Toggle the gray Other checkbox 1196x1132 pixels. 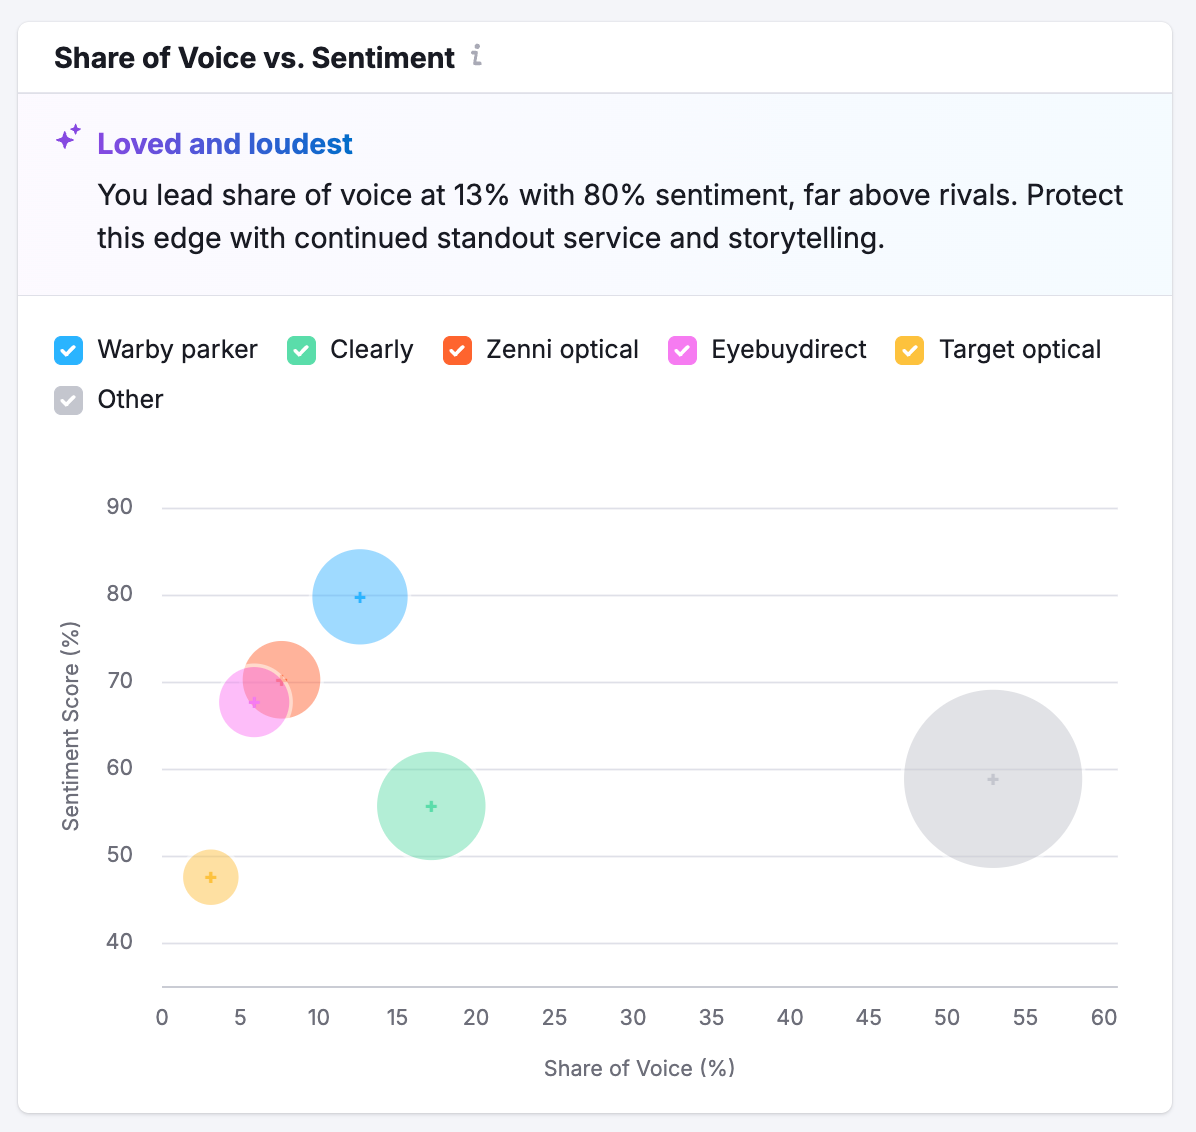tap(68, 401)
